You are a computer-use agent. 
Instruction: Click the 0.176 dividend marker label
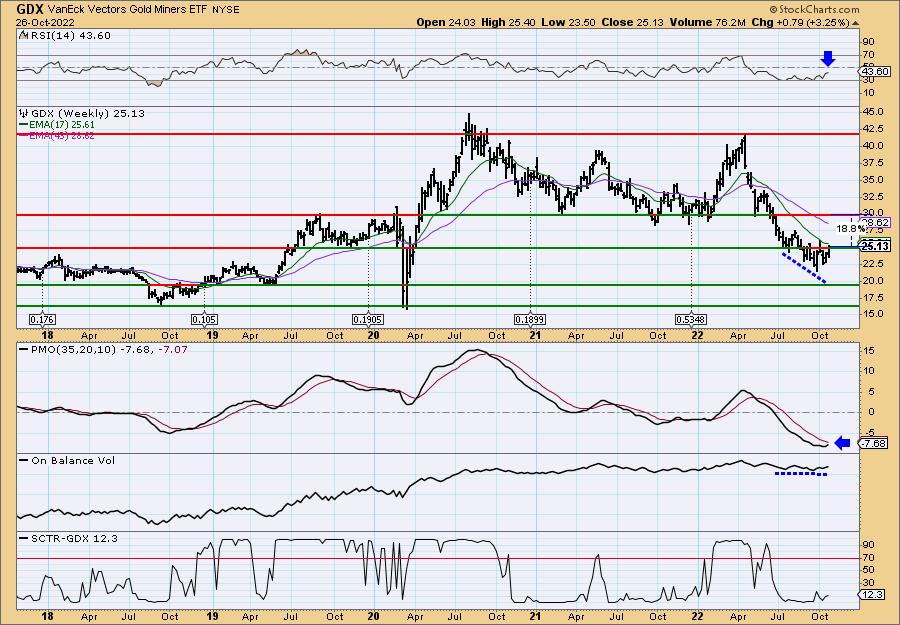tap(42, 319)
